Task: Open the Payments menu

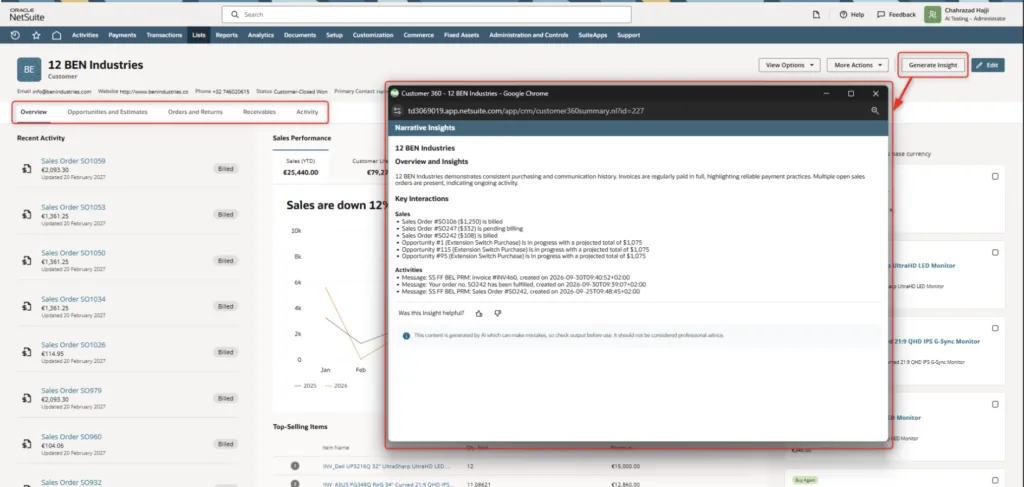Action: click(x=122, y=35)
